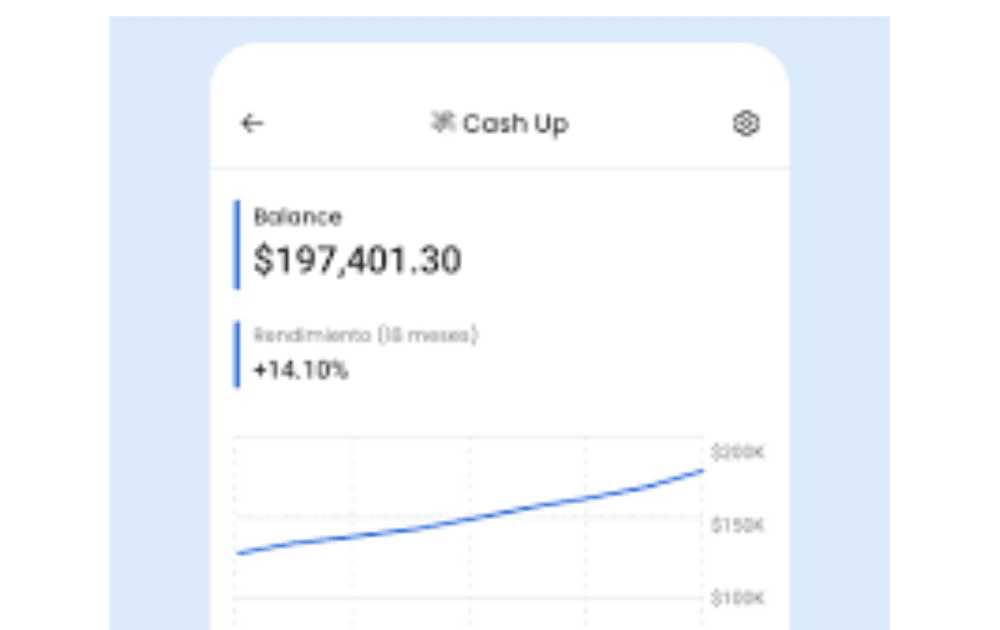Tap the right end of the chart line
Screen dimensions: 1000x630
click(x=702, y=470)
